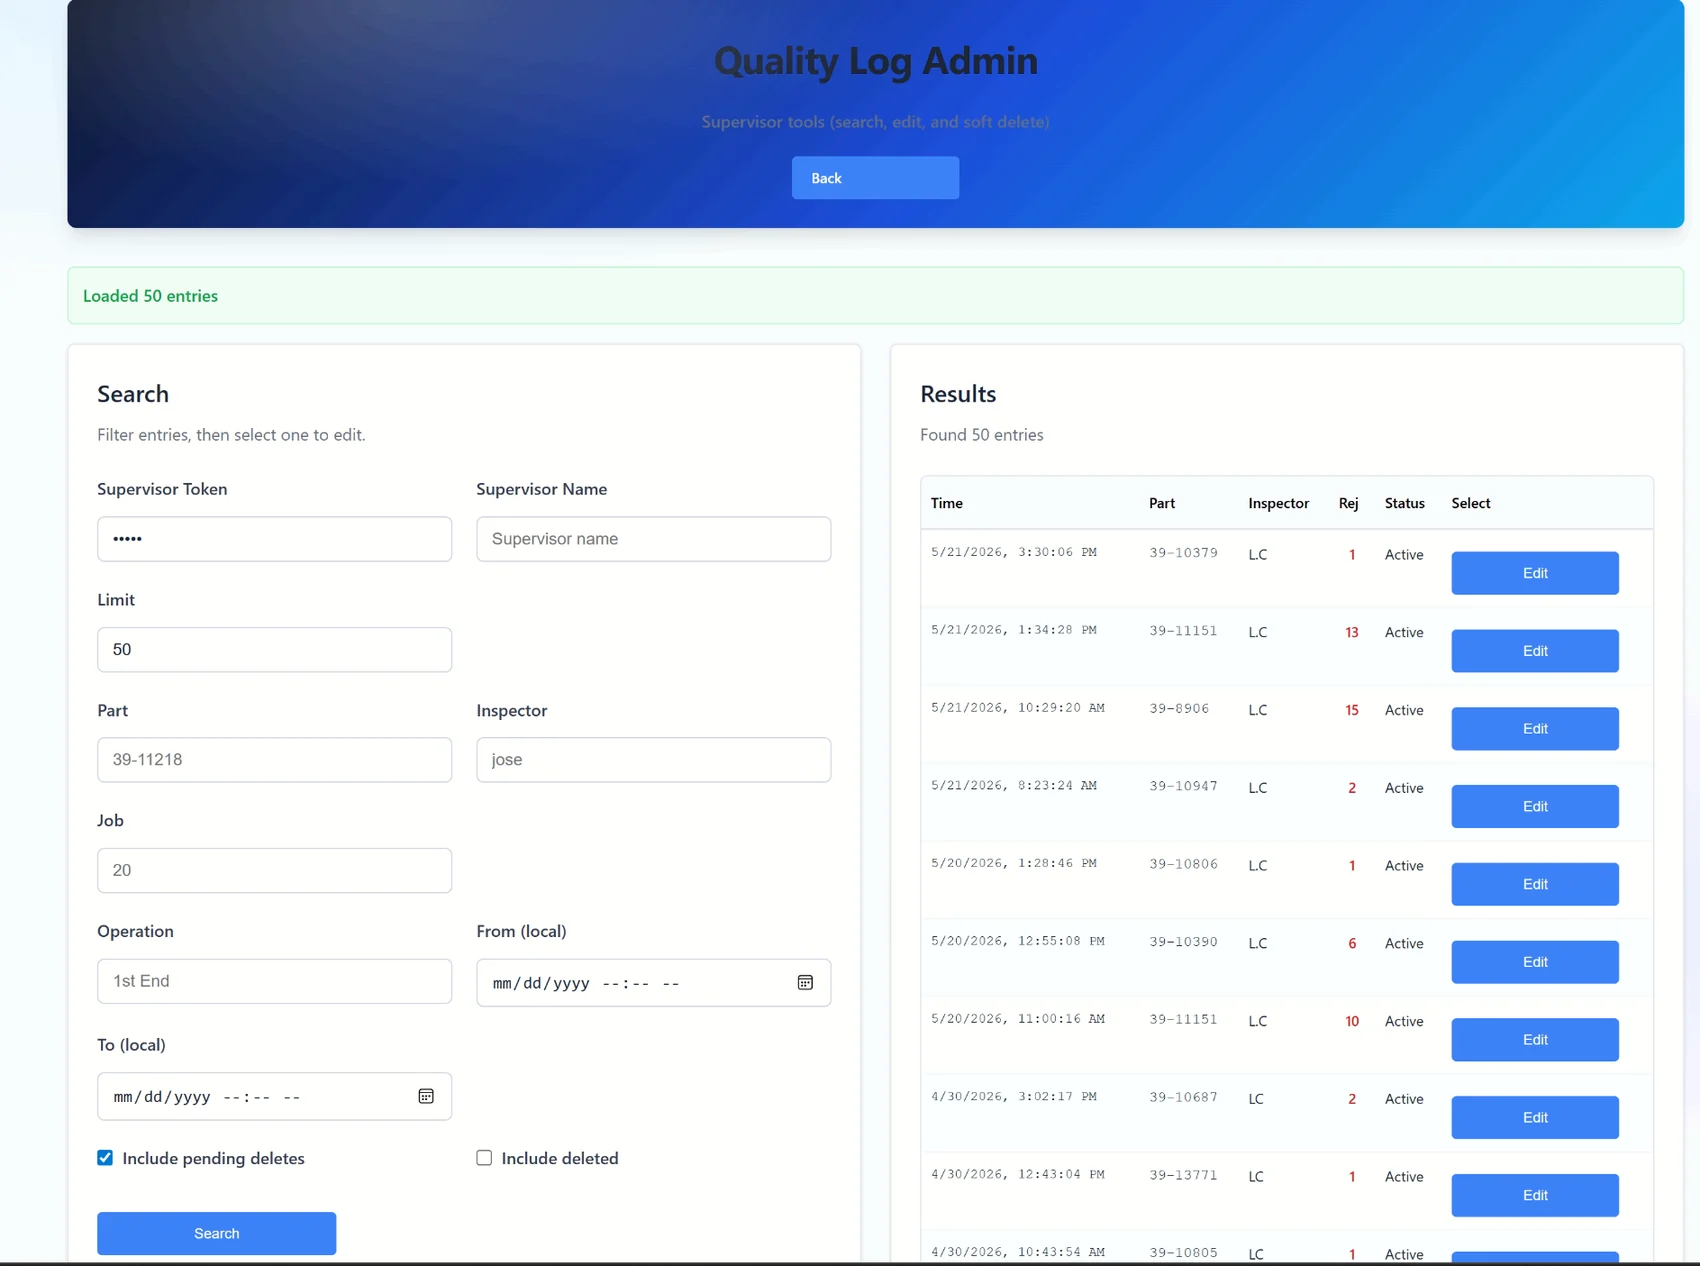
Task: Edit the entry for part 39-10947
Action: click(x=1535, y=806)
